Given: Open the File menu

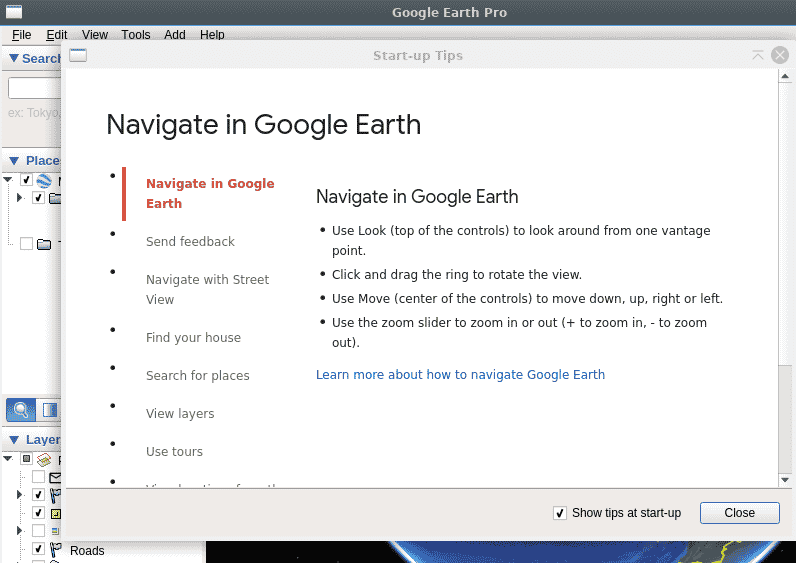Looking at the screenshot, I should (x=21, y=35).
